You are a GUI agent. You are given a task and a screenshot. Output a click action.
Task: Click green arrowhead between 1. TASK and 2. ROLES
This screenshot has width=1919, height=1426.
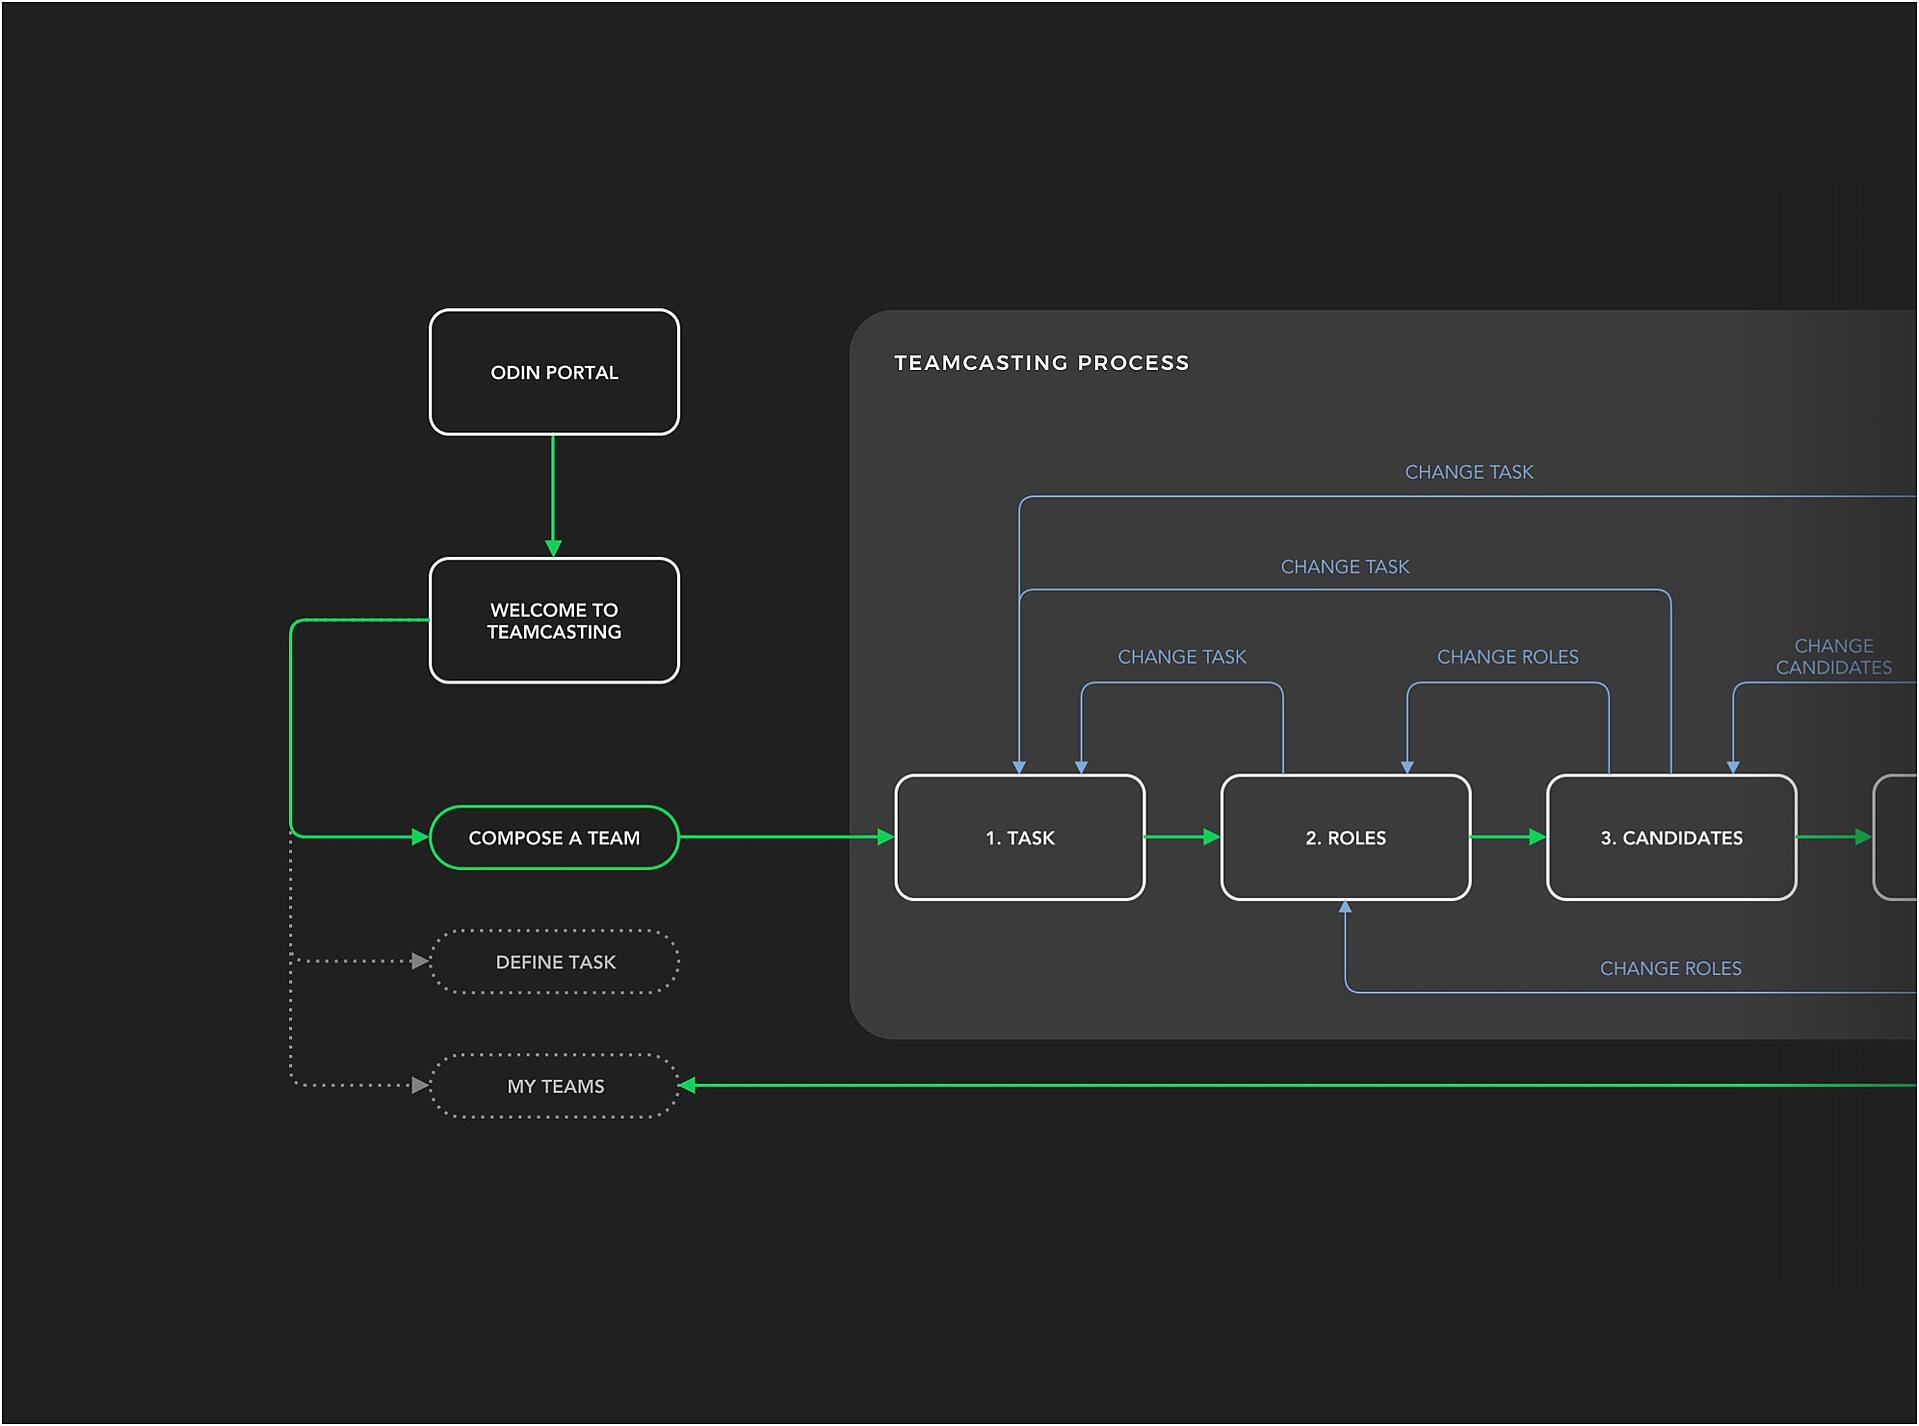[1211, 837]
